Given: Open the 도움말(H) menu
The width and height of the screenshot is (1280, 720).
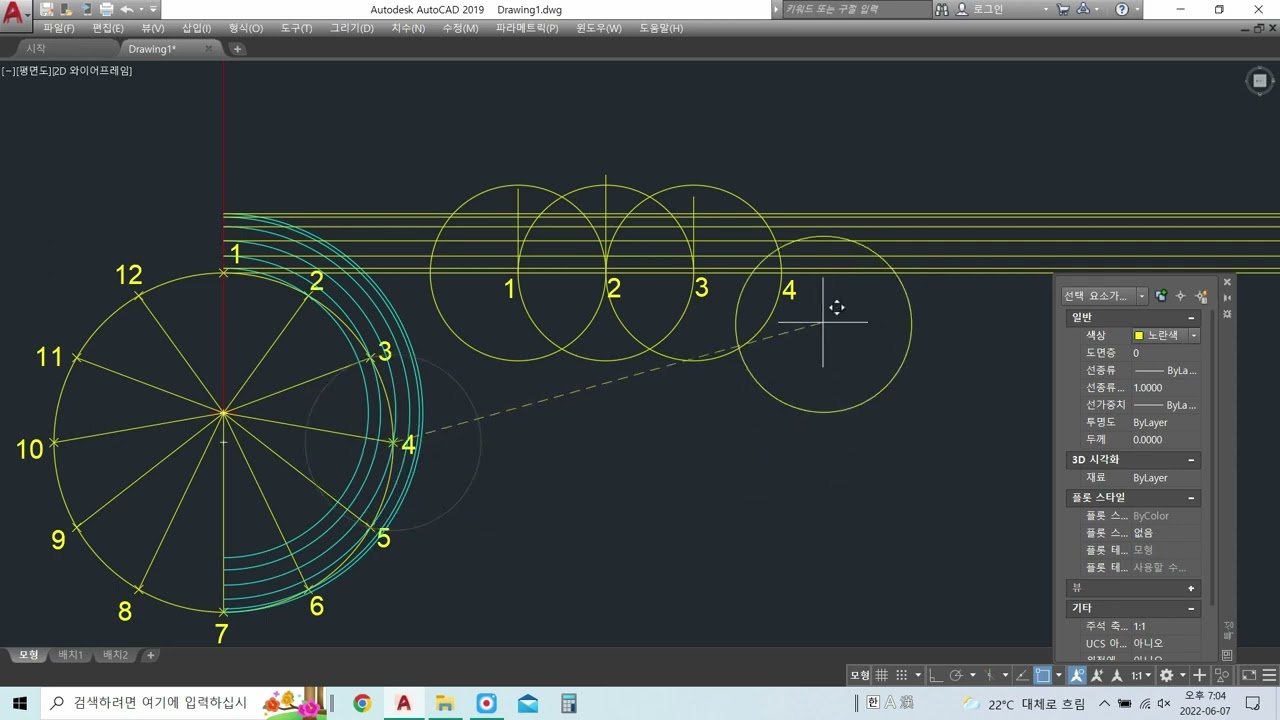Looking at the screenshot, I should [x=661, y=28].
